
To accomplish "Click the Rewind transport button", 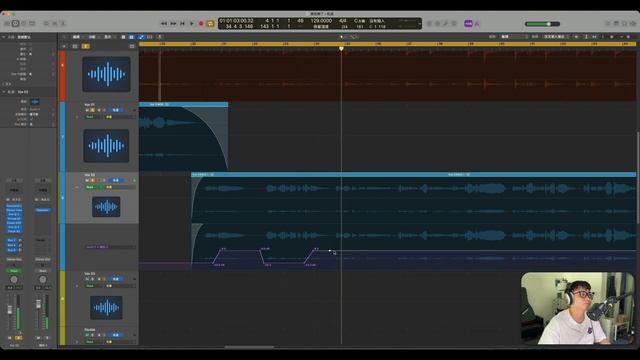I will pos(164,24).
